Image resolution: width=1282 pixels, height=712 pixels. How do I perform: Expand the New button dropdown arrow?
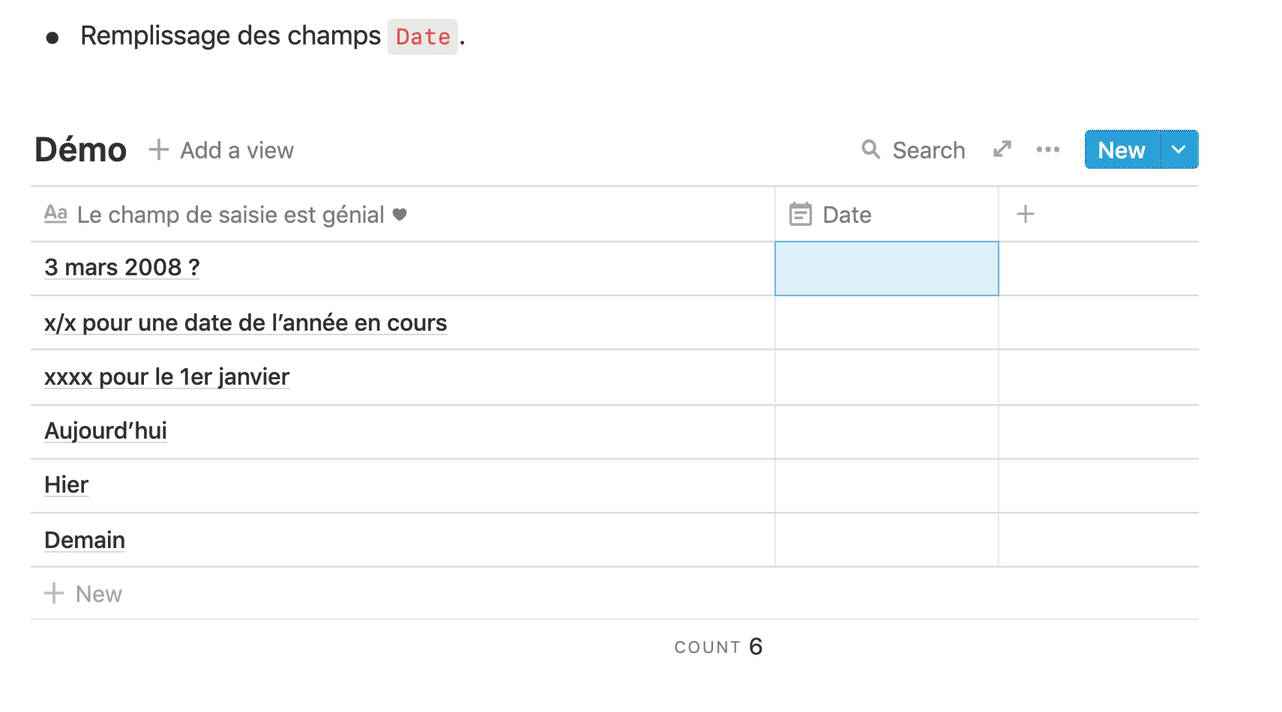(1179, 150)
